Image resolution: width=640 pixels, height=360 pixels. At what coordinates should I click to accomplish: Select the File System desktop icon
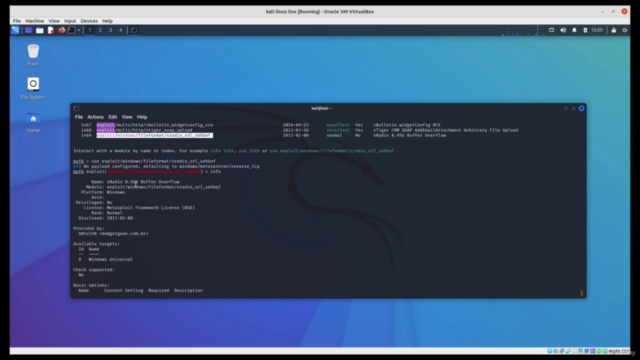coord(33,88)
